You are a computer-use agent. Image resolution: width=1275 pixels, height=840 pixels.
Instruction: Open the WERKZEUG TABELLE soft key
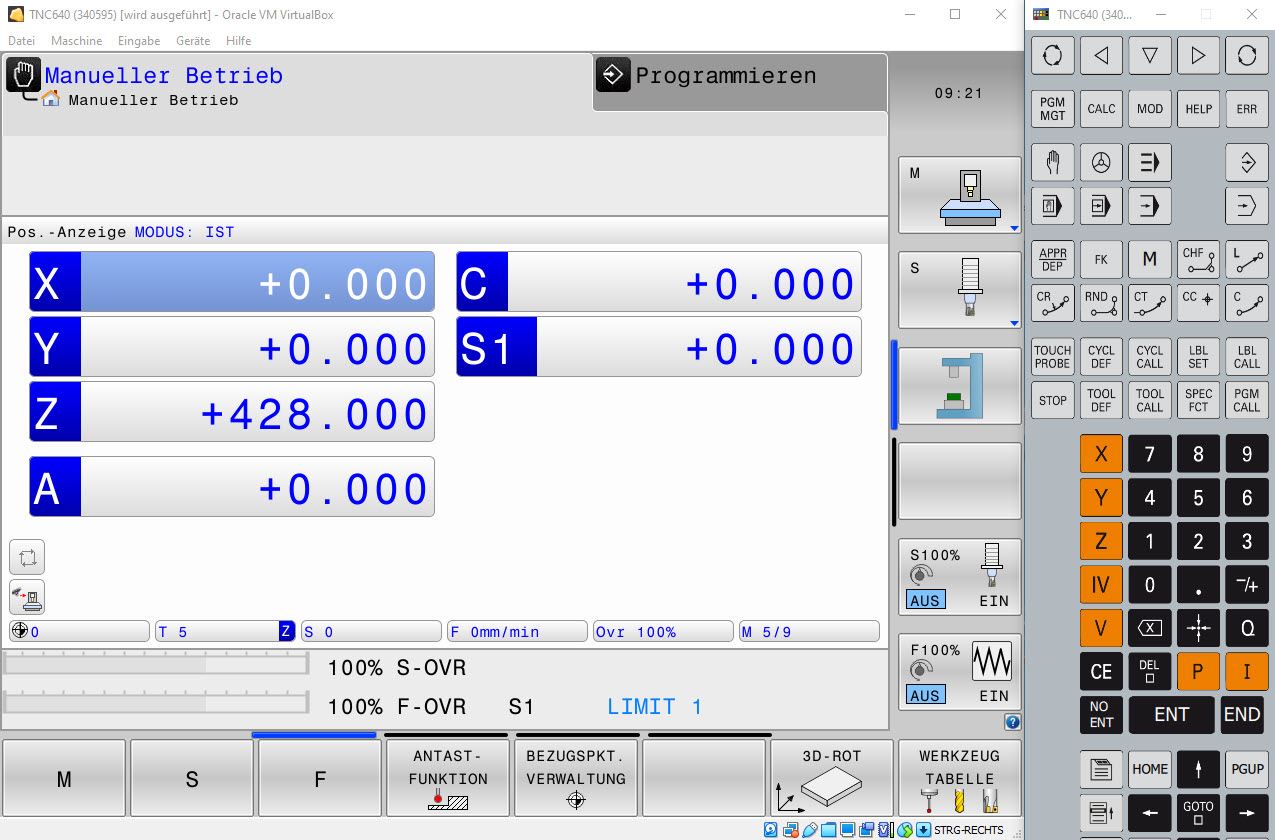point(960,778)
